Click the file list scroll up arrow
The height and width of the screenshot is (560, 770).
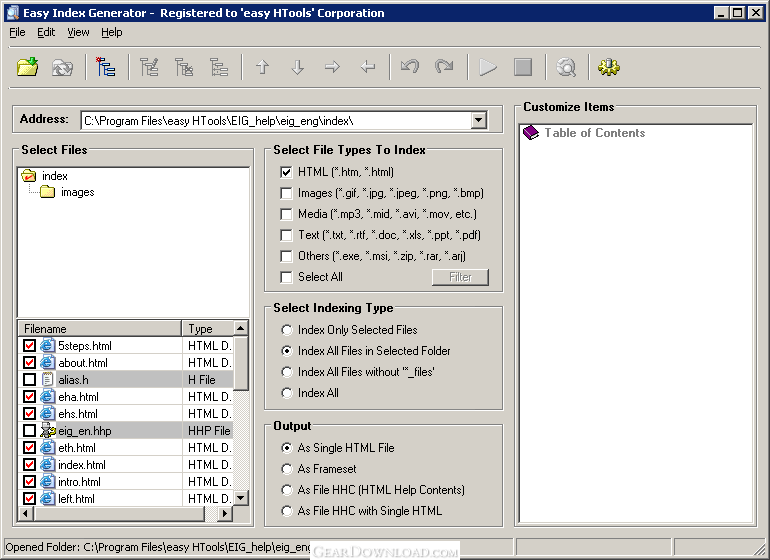coord(241,328)
